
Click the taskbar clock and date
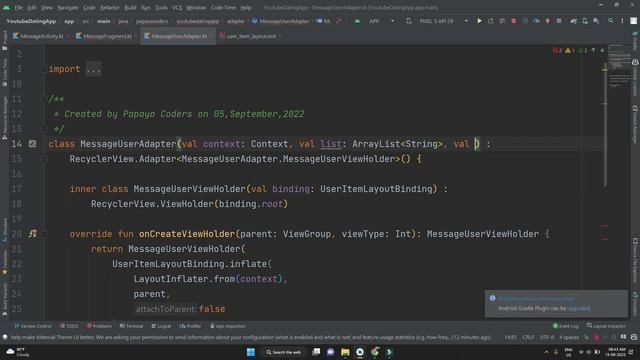point(616,352)
